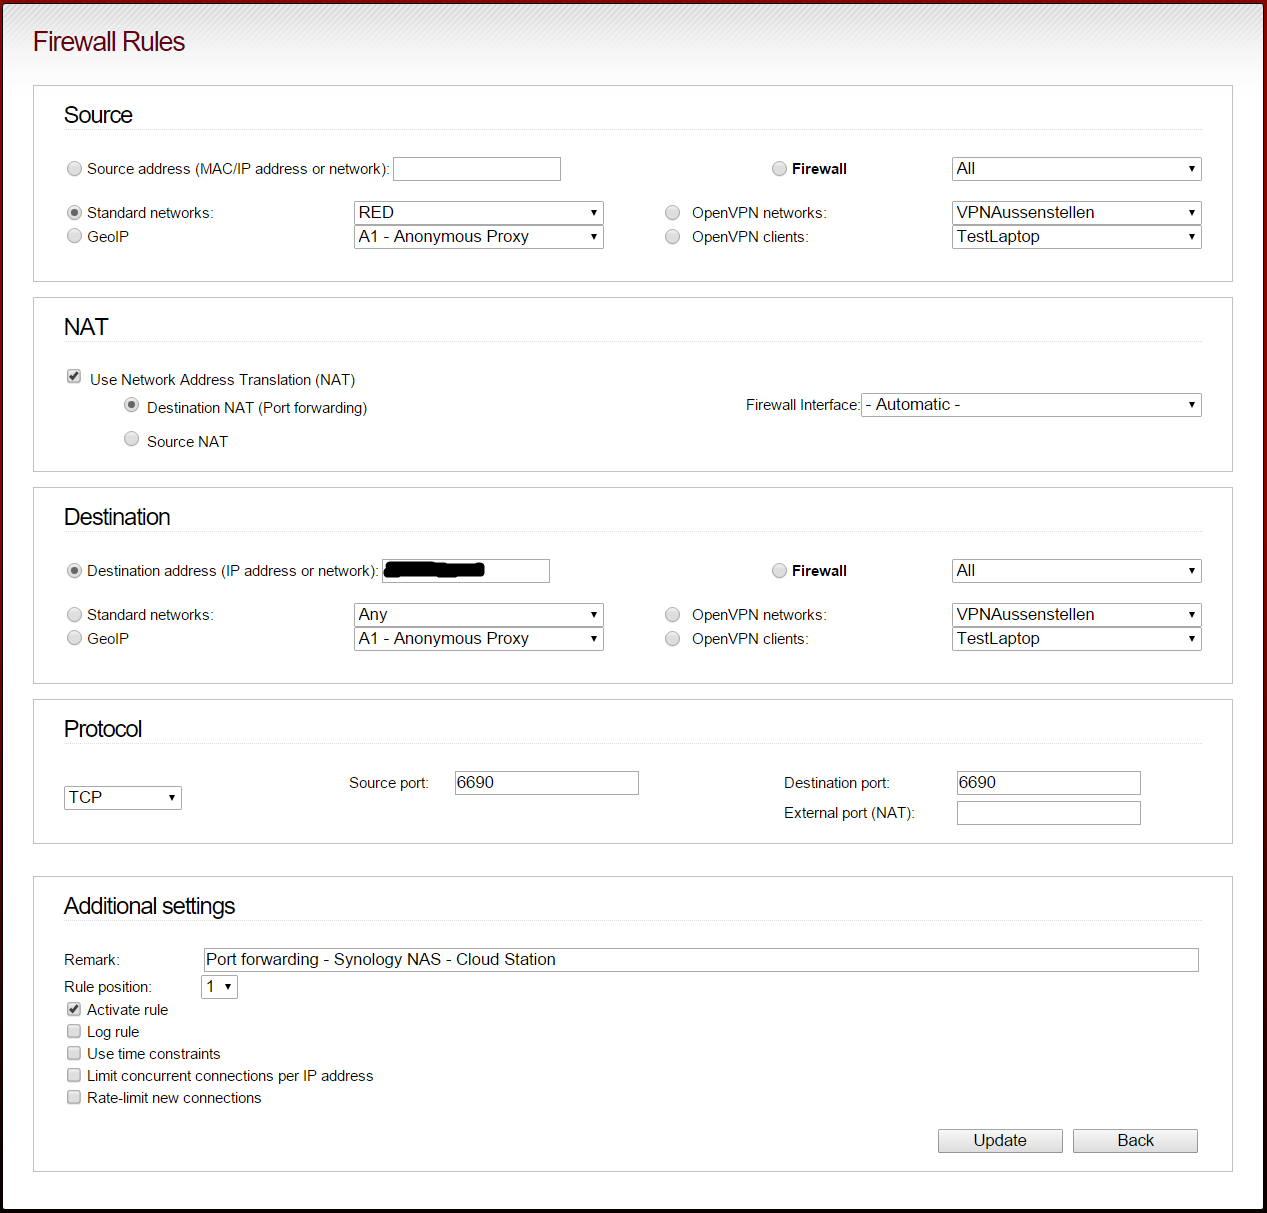Select OpenVPN clients radio in Destination
This screenshot has height=1213, width=1267.
[x=673, y=639]
